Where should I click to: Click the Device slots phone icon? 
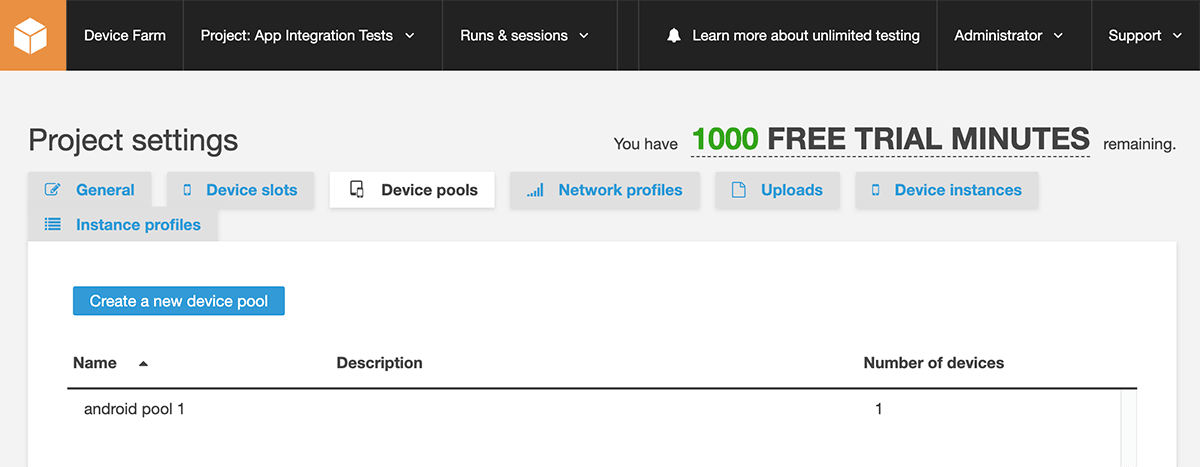click(x=186, y=190)
